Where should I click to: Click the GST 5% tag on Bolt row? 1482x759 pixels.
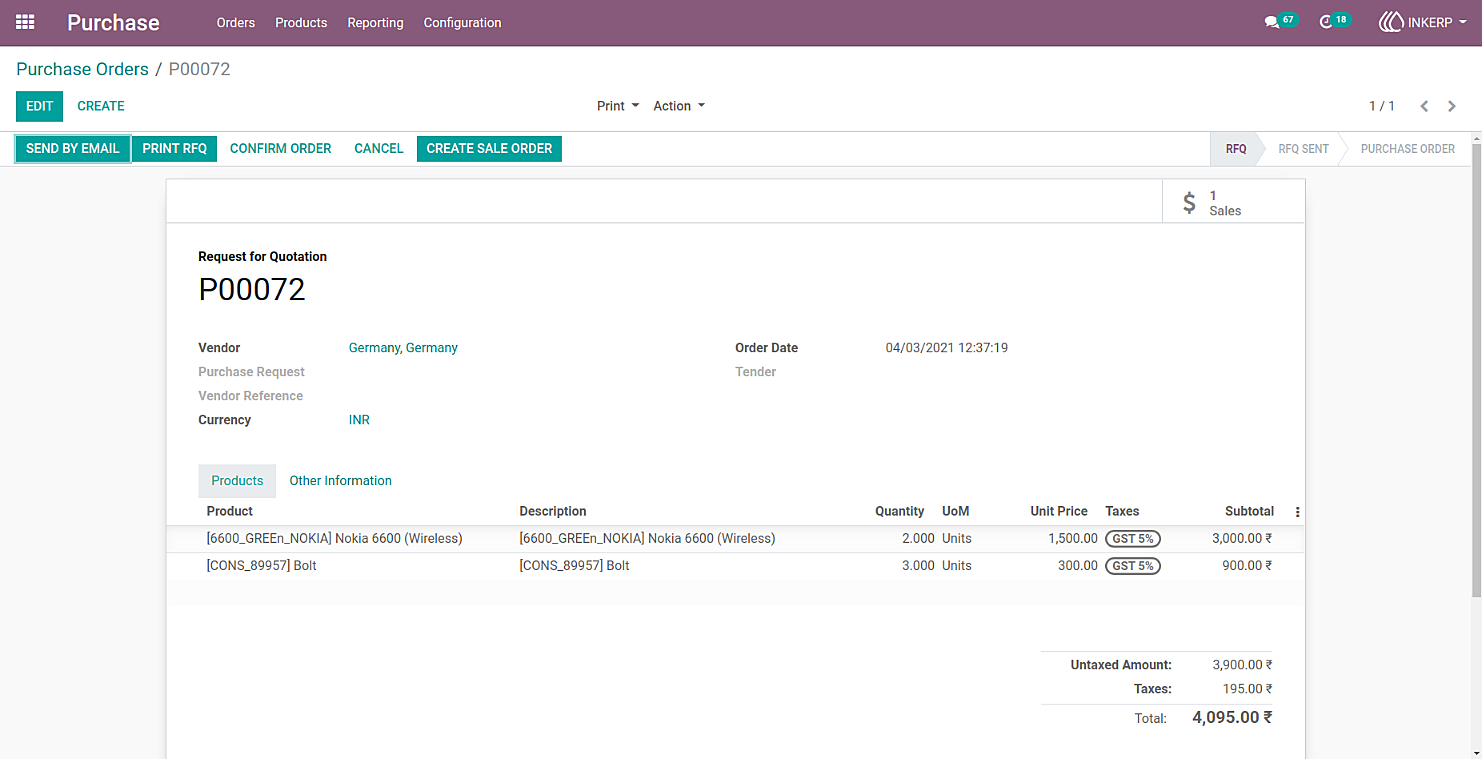pyautogui.click(x=1133, y=566)
